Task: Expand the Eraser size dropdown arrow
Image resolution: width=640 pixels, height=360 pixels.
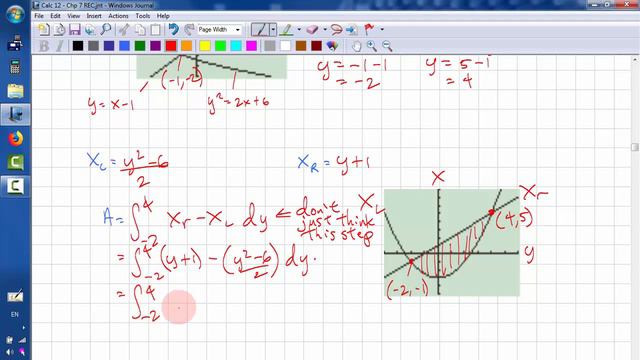Action: click(x=325, y=29)
